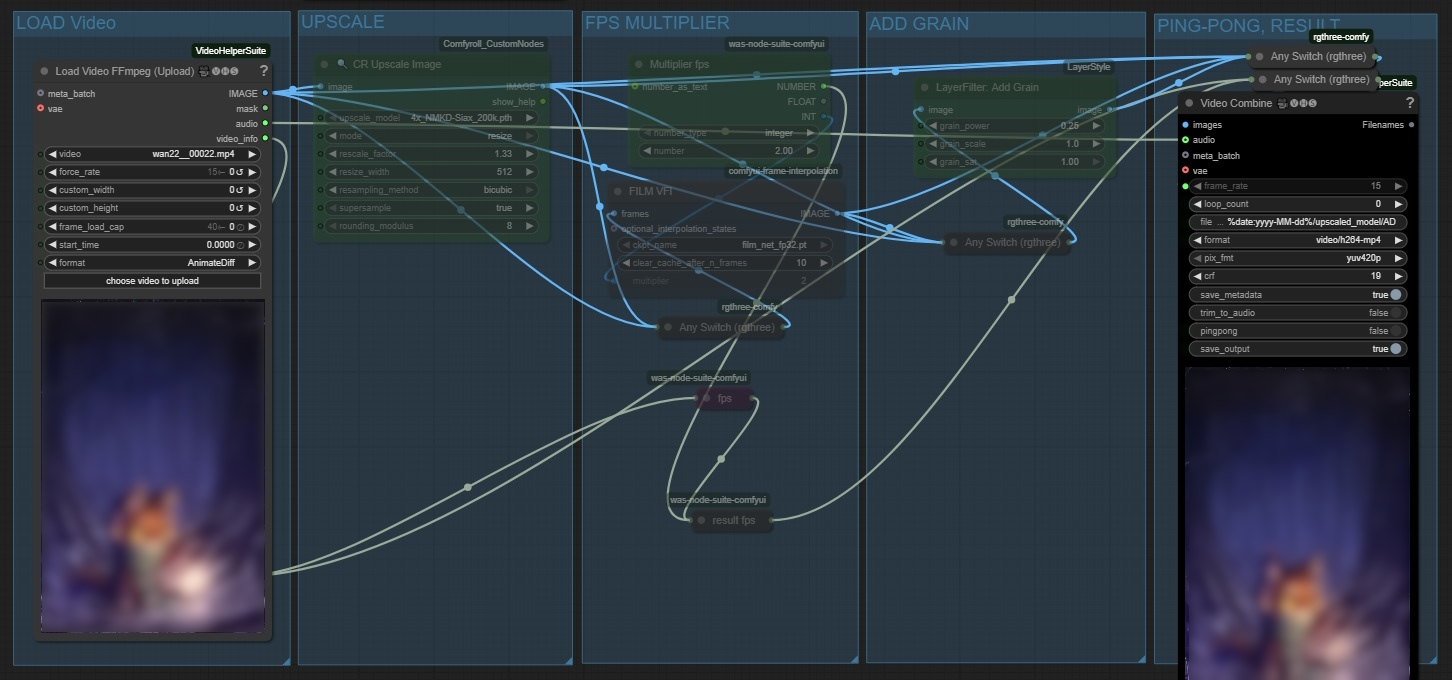1452x680 pixels.
Task: Click the FPS MULTIPLIER group title
Action: pos(657,22)
